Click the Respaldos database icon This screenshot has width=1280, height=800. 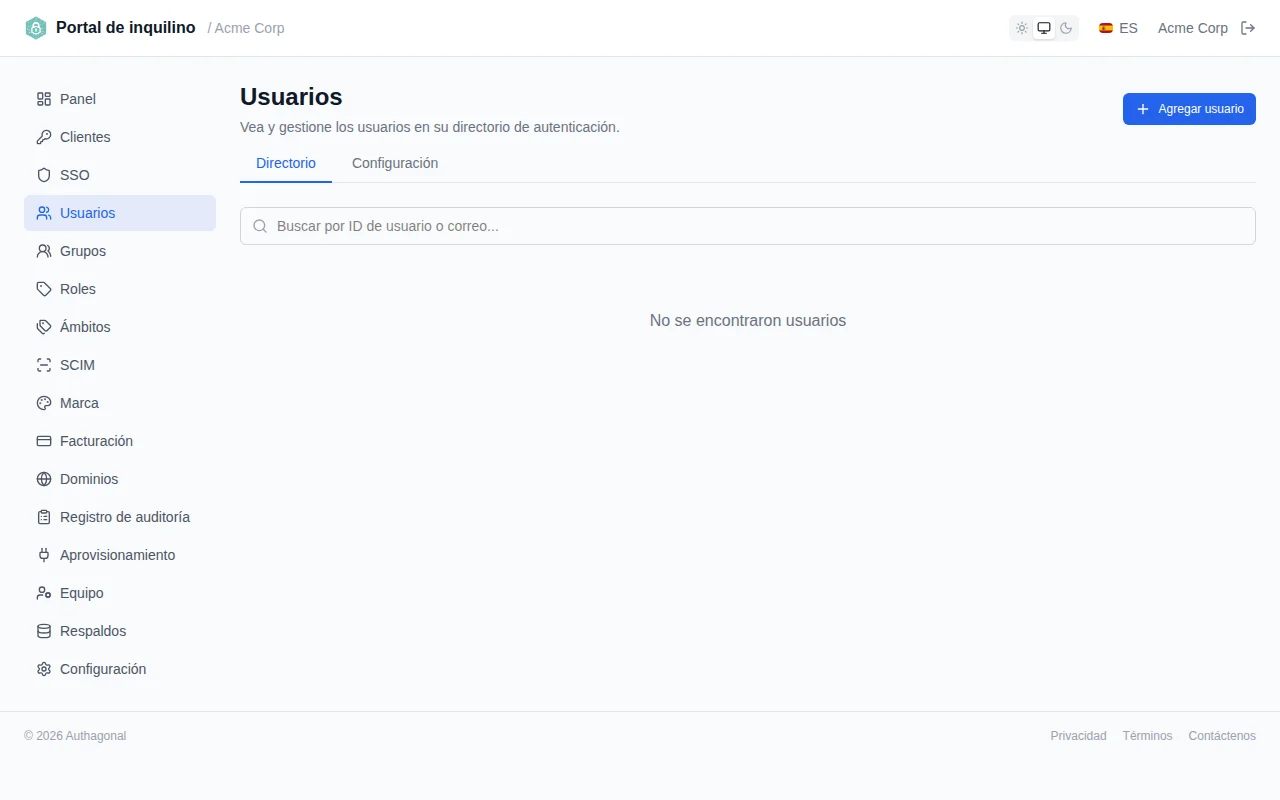pos(44,631)
